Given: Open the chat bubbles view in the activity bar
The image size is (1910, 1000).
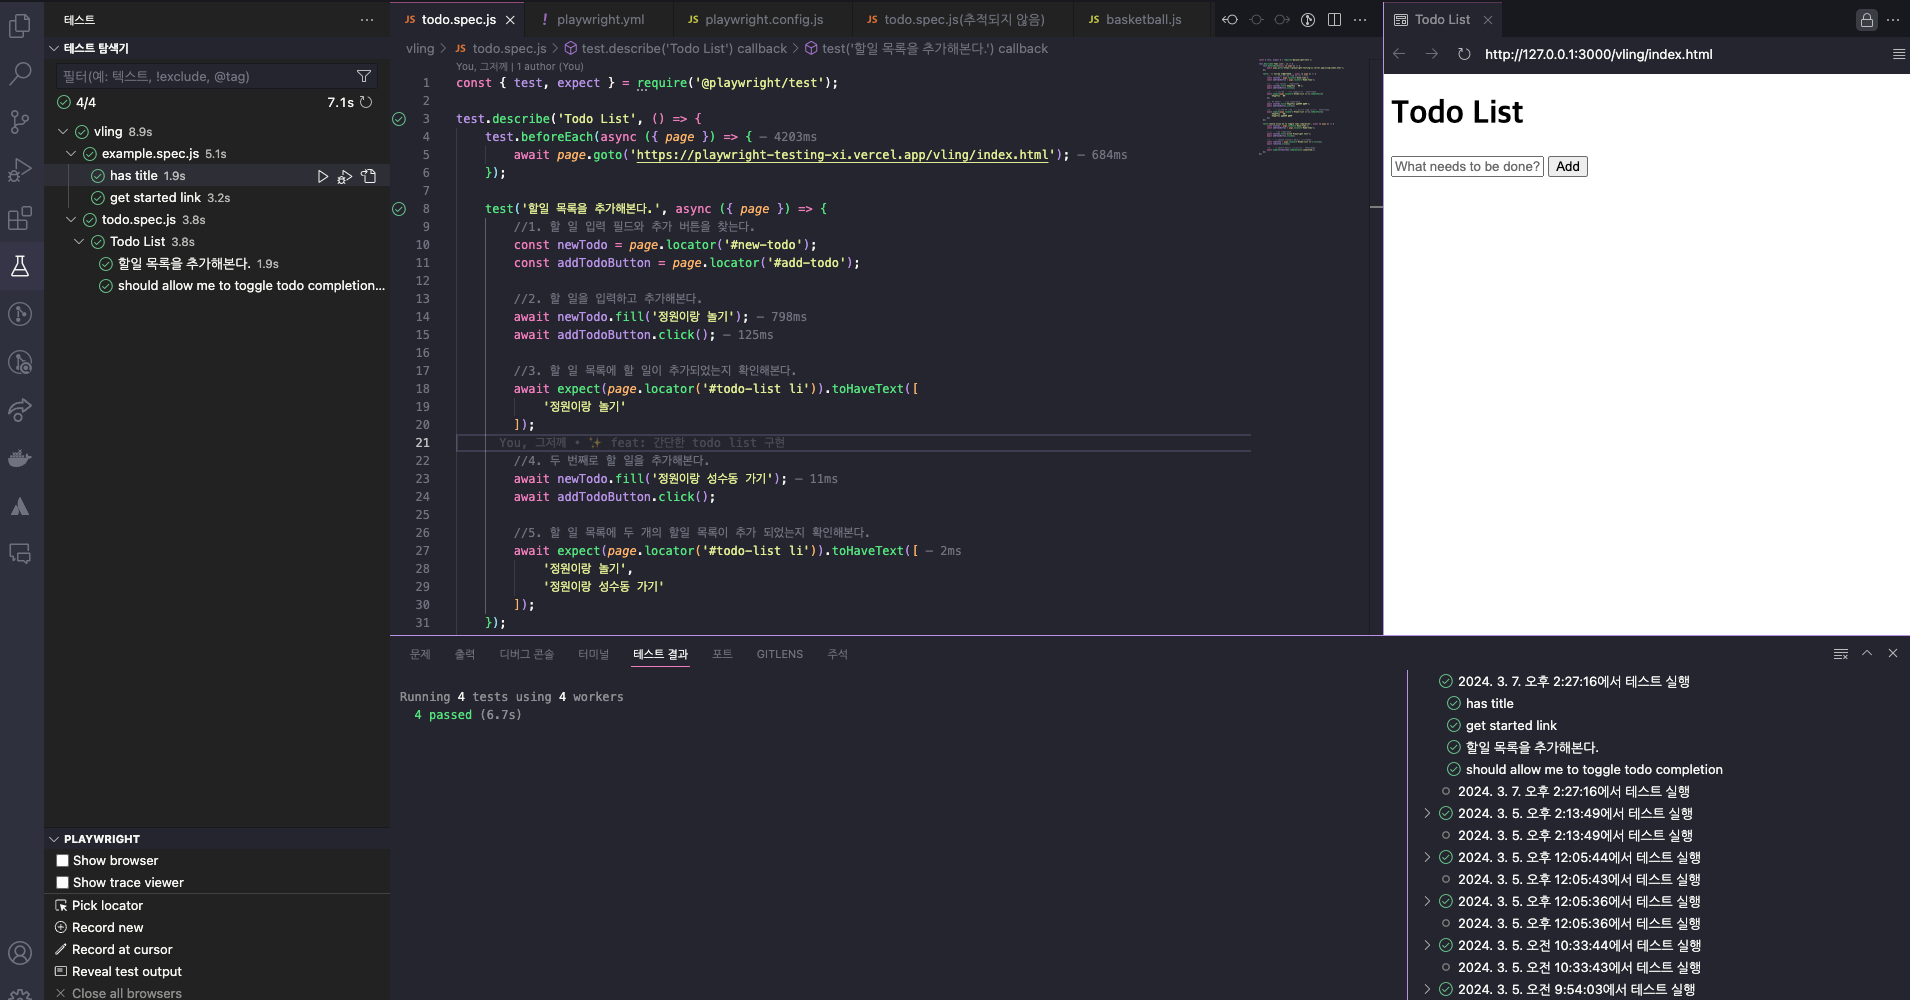Looking at the screenshot, I should (x=20, y=554).
